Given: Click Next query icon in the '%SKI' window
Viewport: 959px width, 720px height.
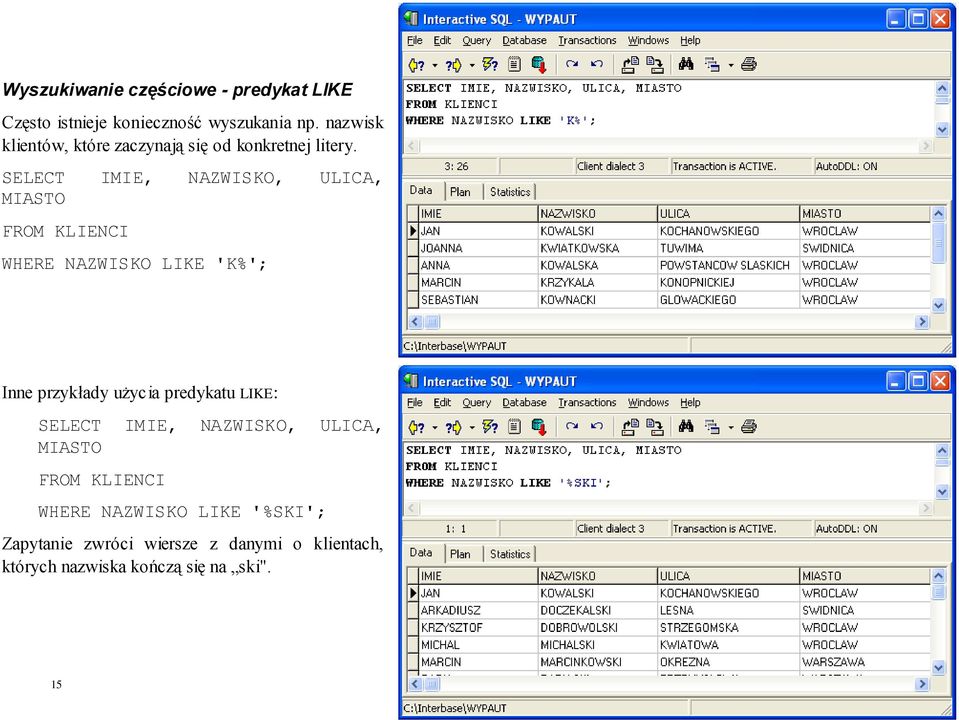Looking at the screenshot, I should click(x=453, y=427).
